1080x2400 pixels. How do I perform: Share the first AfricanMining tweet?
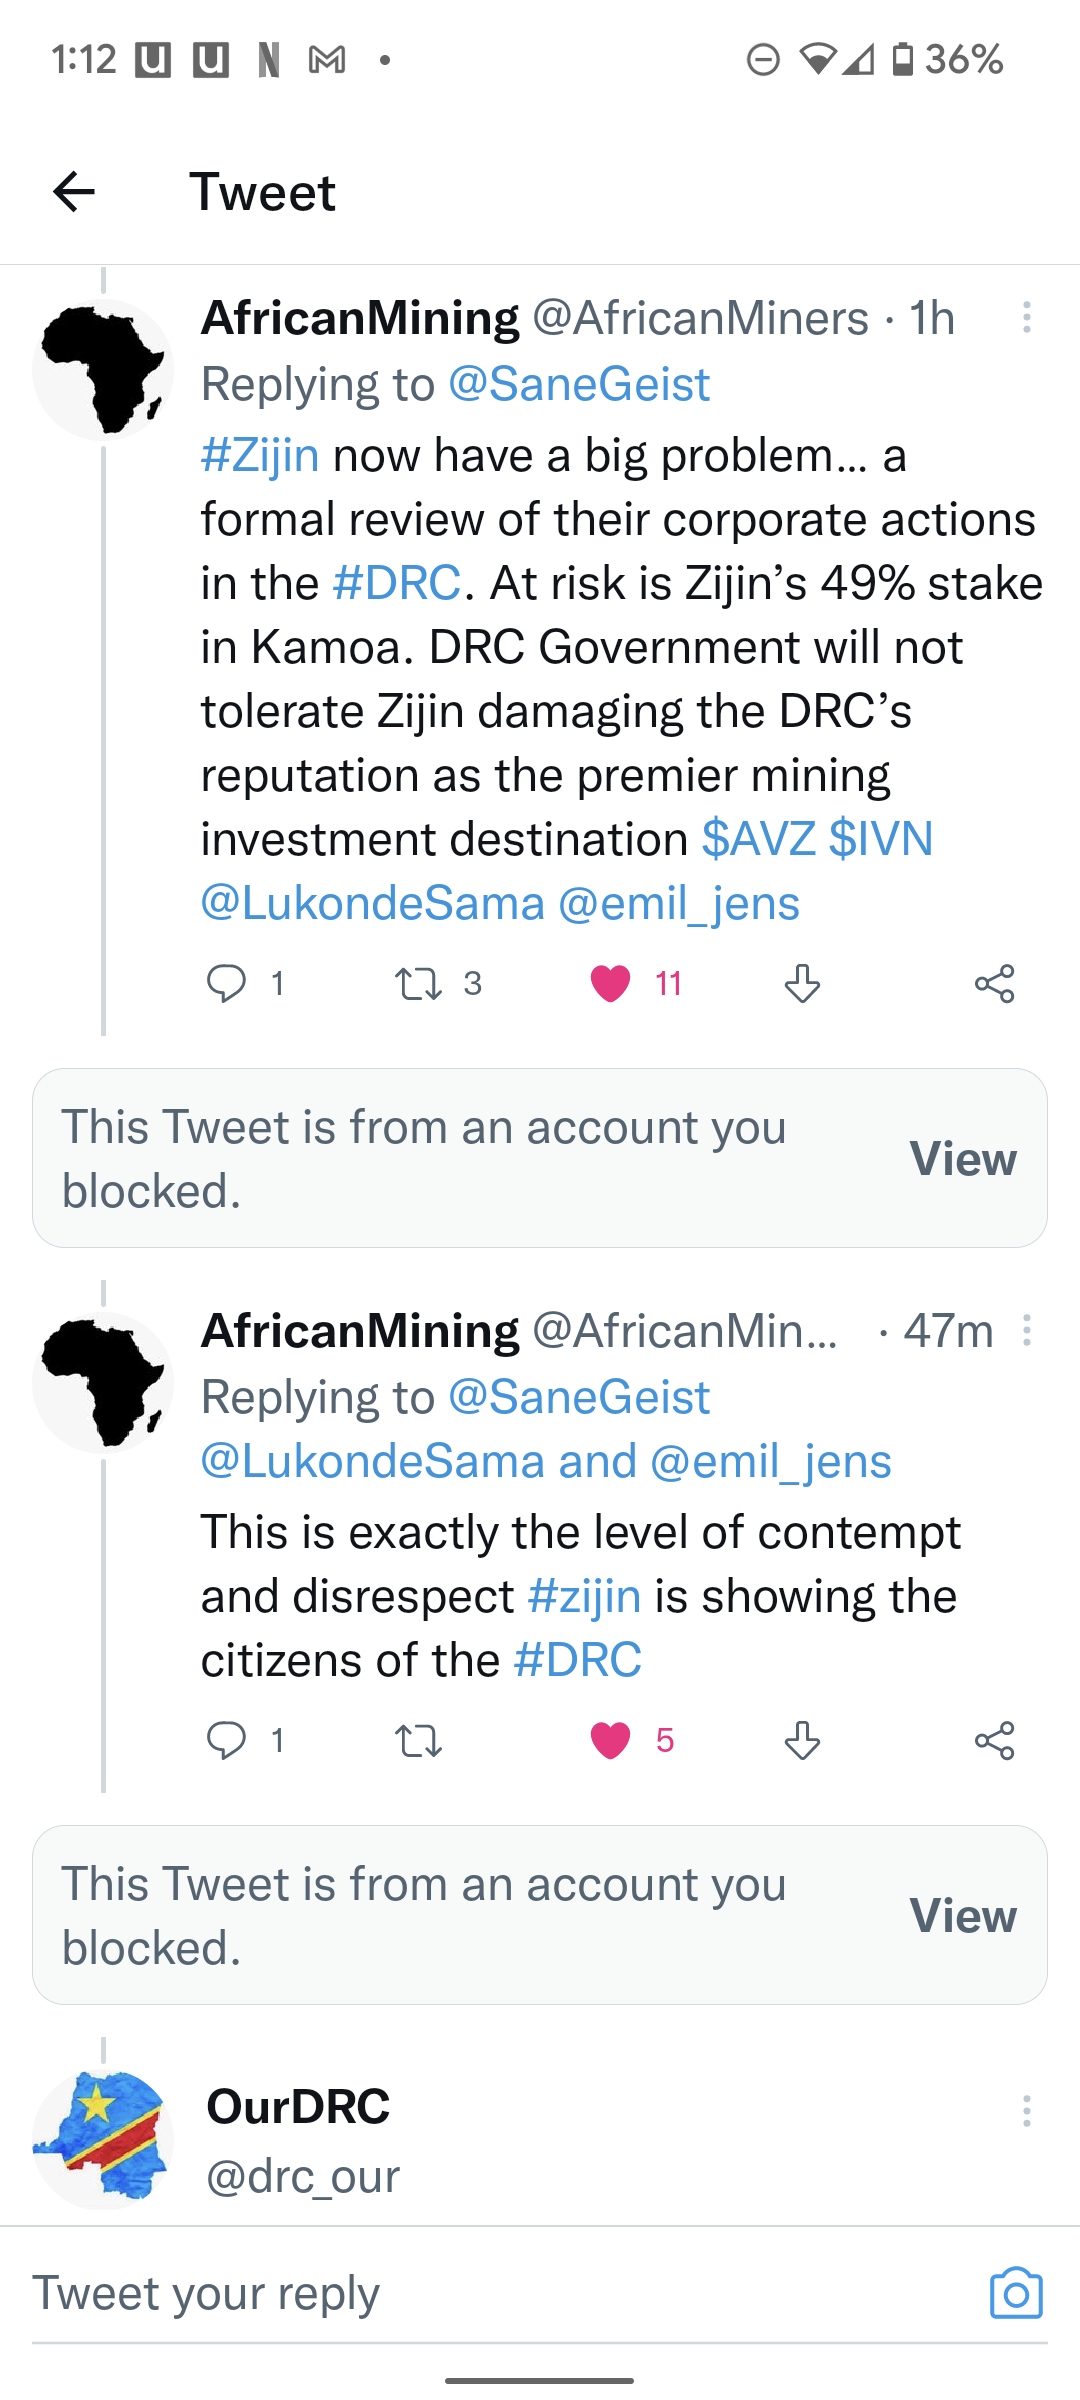(x=994, y=984)
